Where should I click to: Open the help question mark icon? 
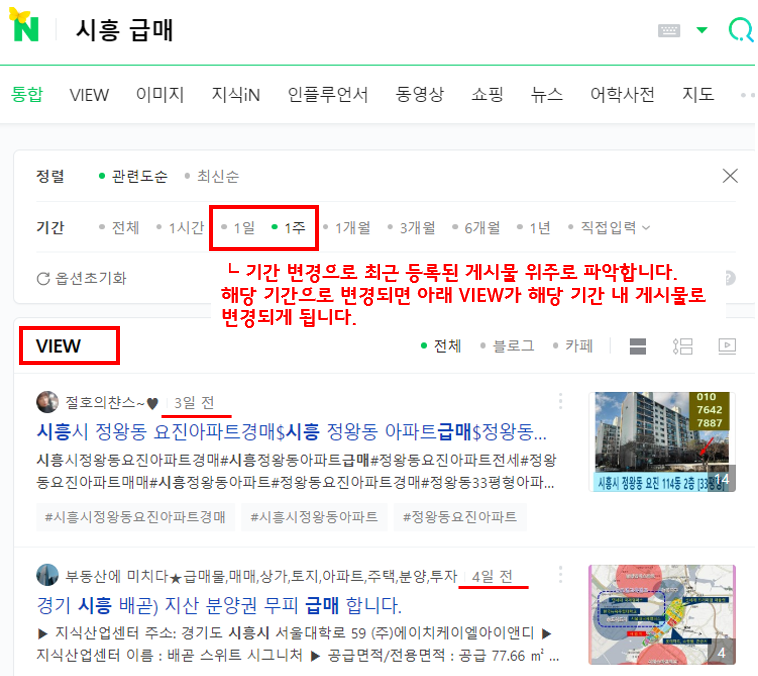coord(730,278)
